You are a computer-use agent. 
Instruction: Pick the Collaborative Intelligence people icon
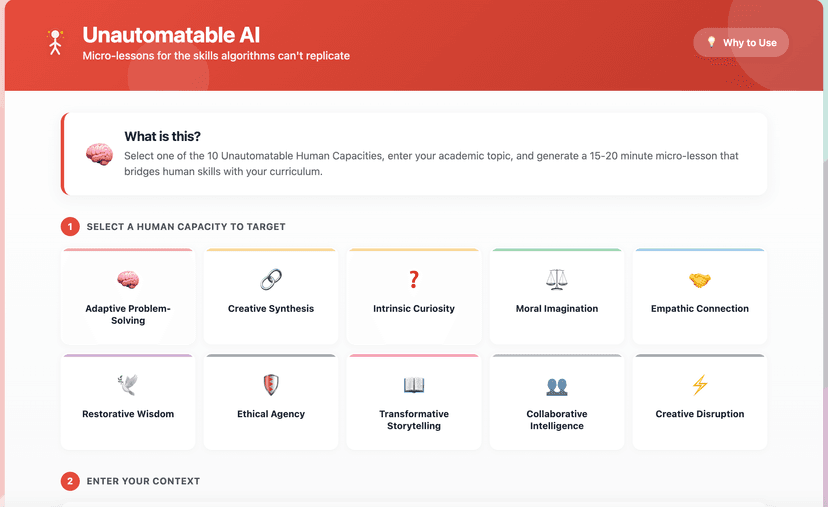(x=557, y=385)
